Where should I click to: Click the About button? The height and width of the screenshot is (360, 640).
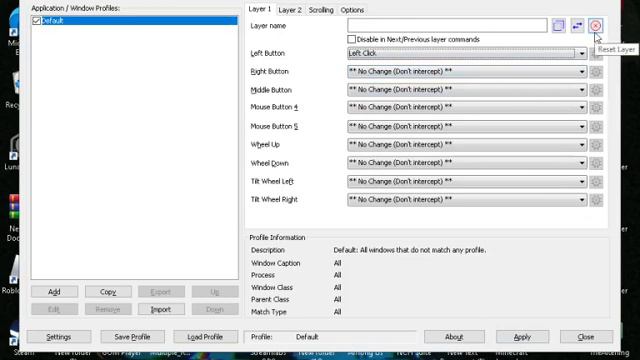(454, 337)
